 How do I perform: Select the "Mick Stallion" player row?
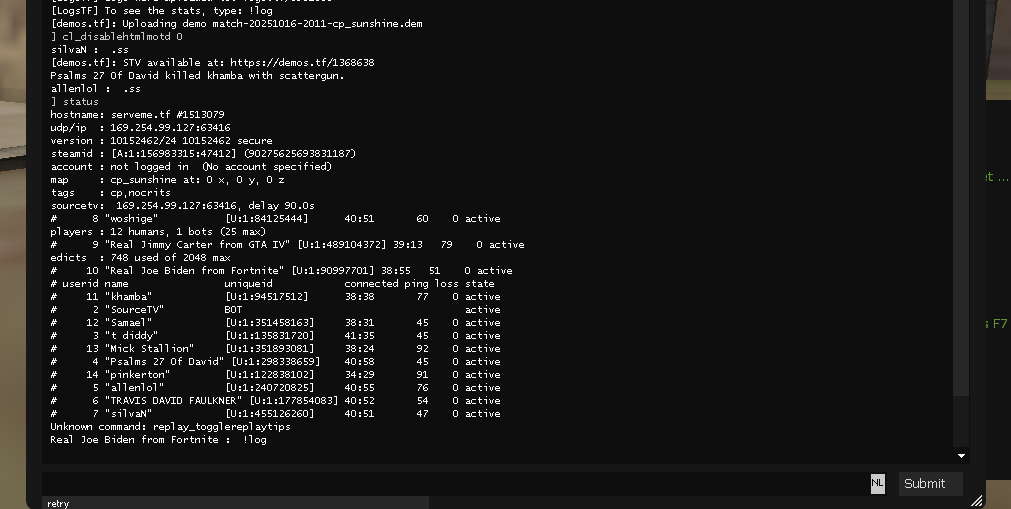275,348
